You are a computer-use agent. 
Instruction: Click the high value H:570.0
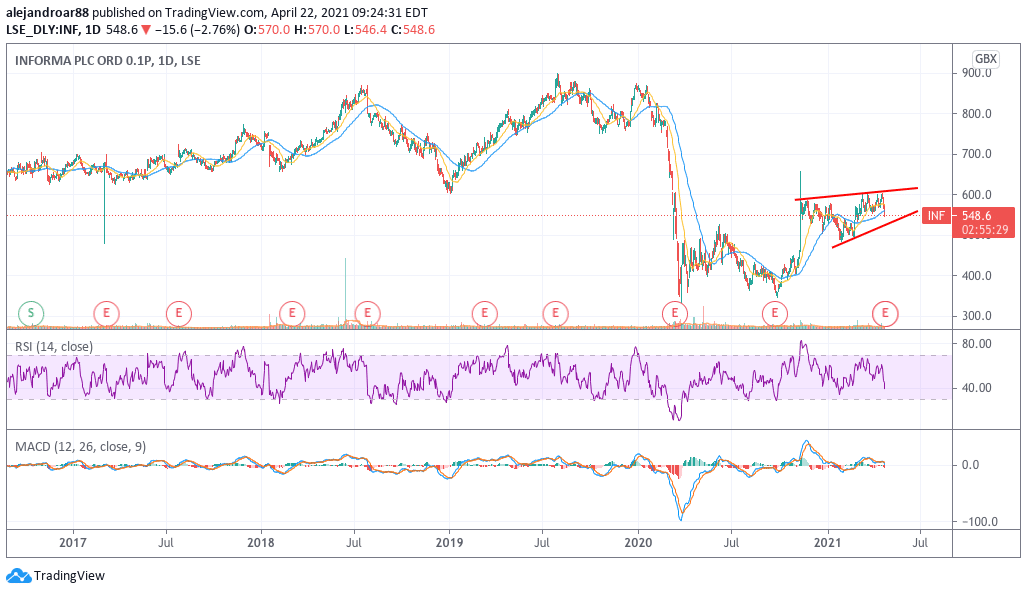pyautogui.click(x=317, y=30)
